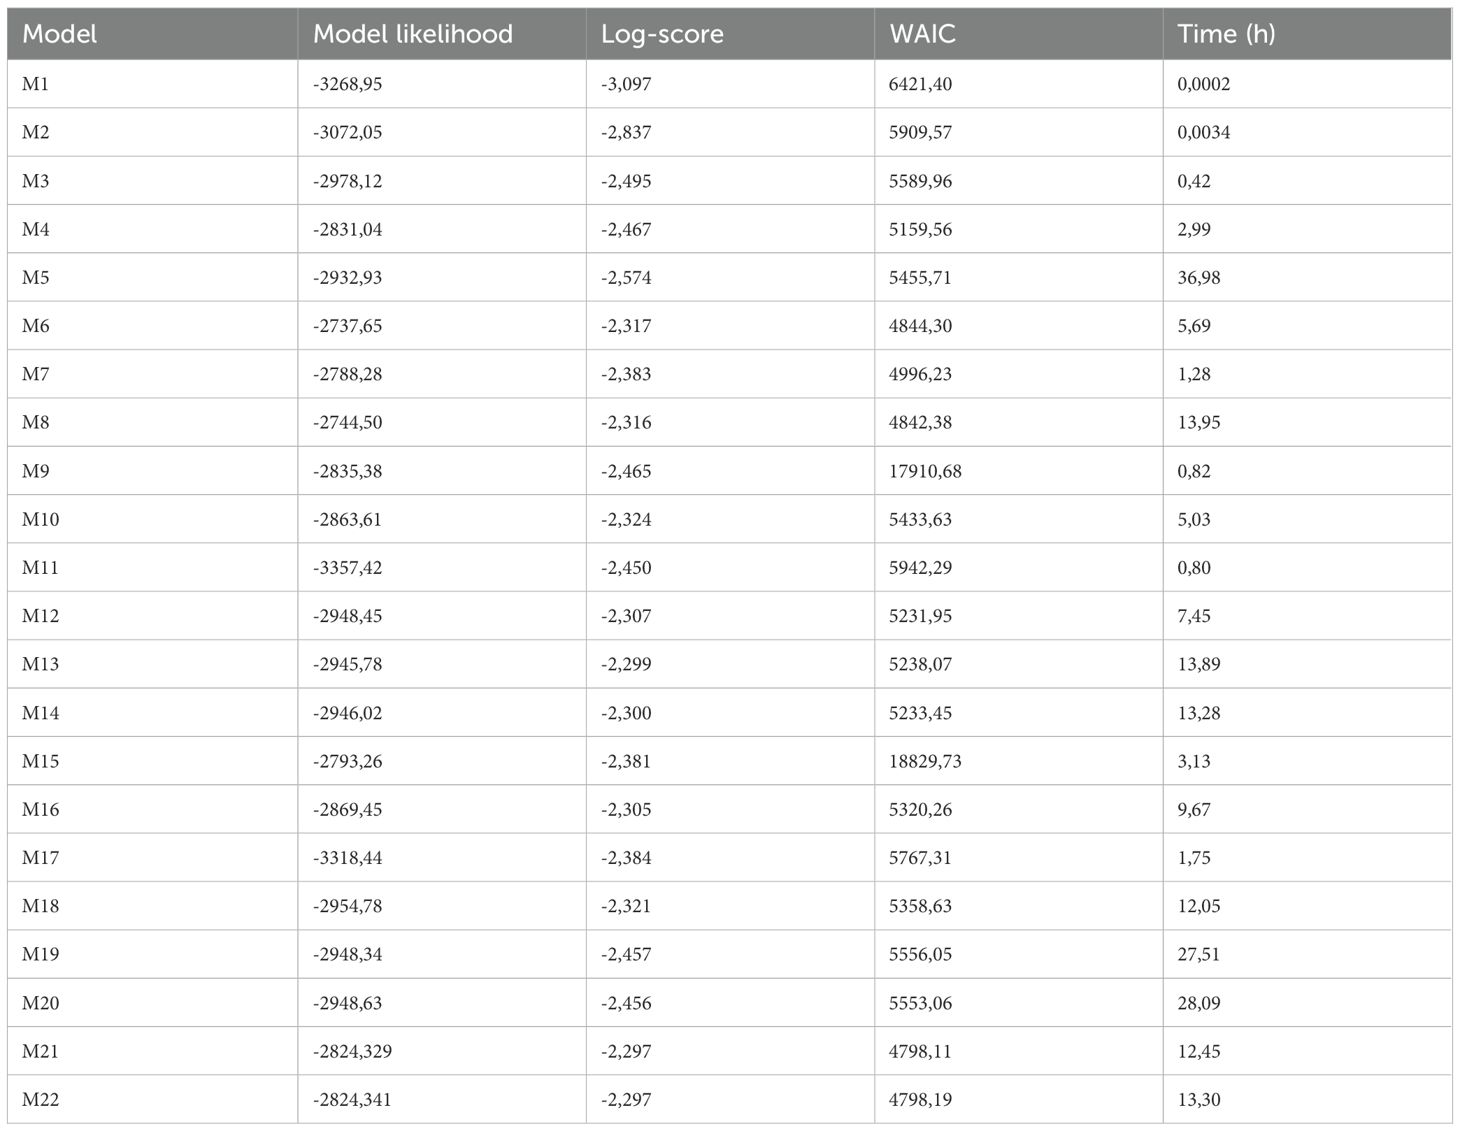Select M5 time value 36,98

tap(1199, 277)
